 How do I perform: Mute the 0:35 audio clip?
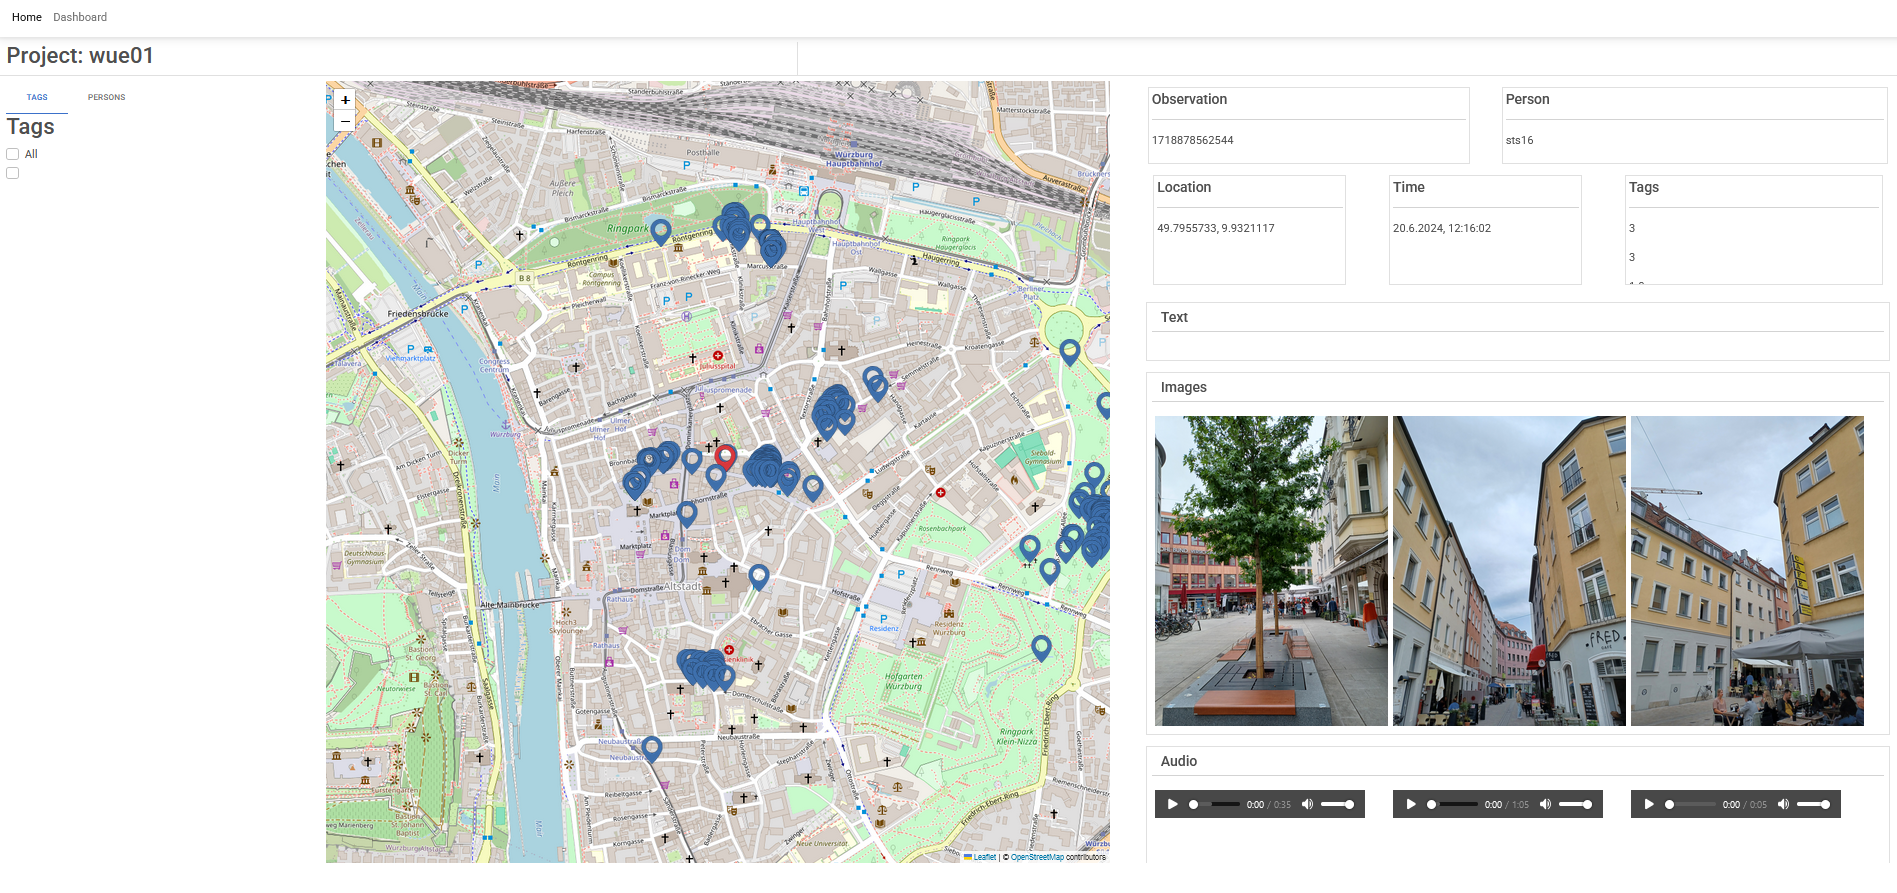point(1307,804)
